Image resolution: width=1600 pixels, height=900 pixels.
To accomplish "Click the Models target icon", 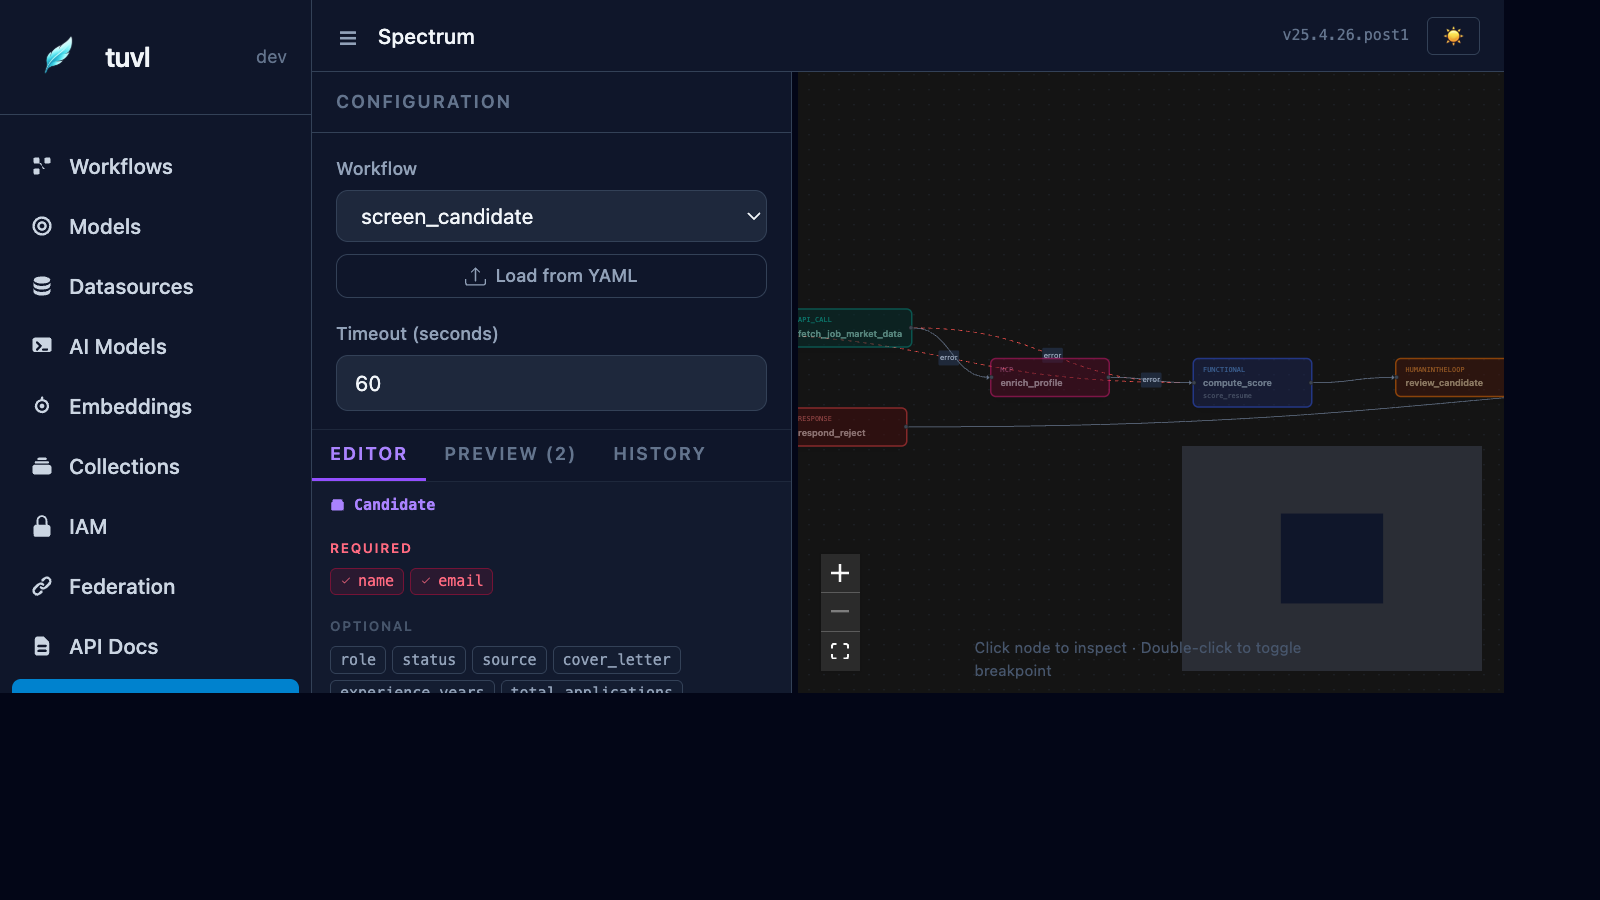I will (42, 226).
